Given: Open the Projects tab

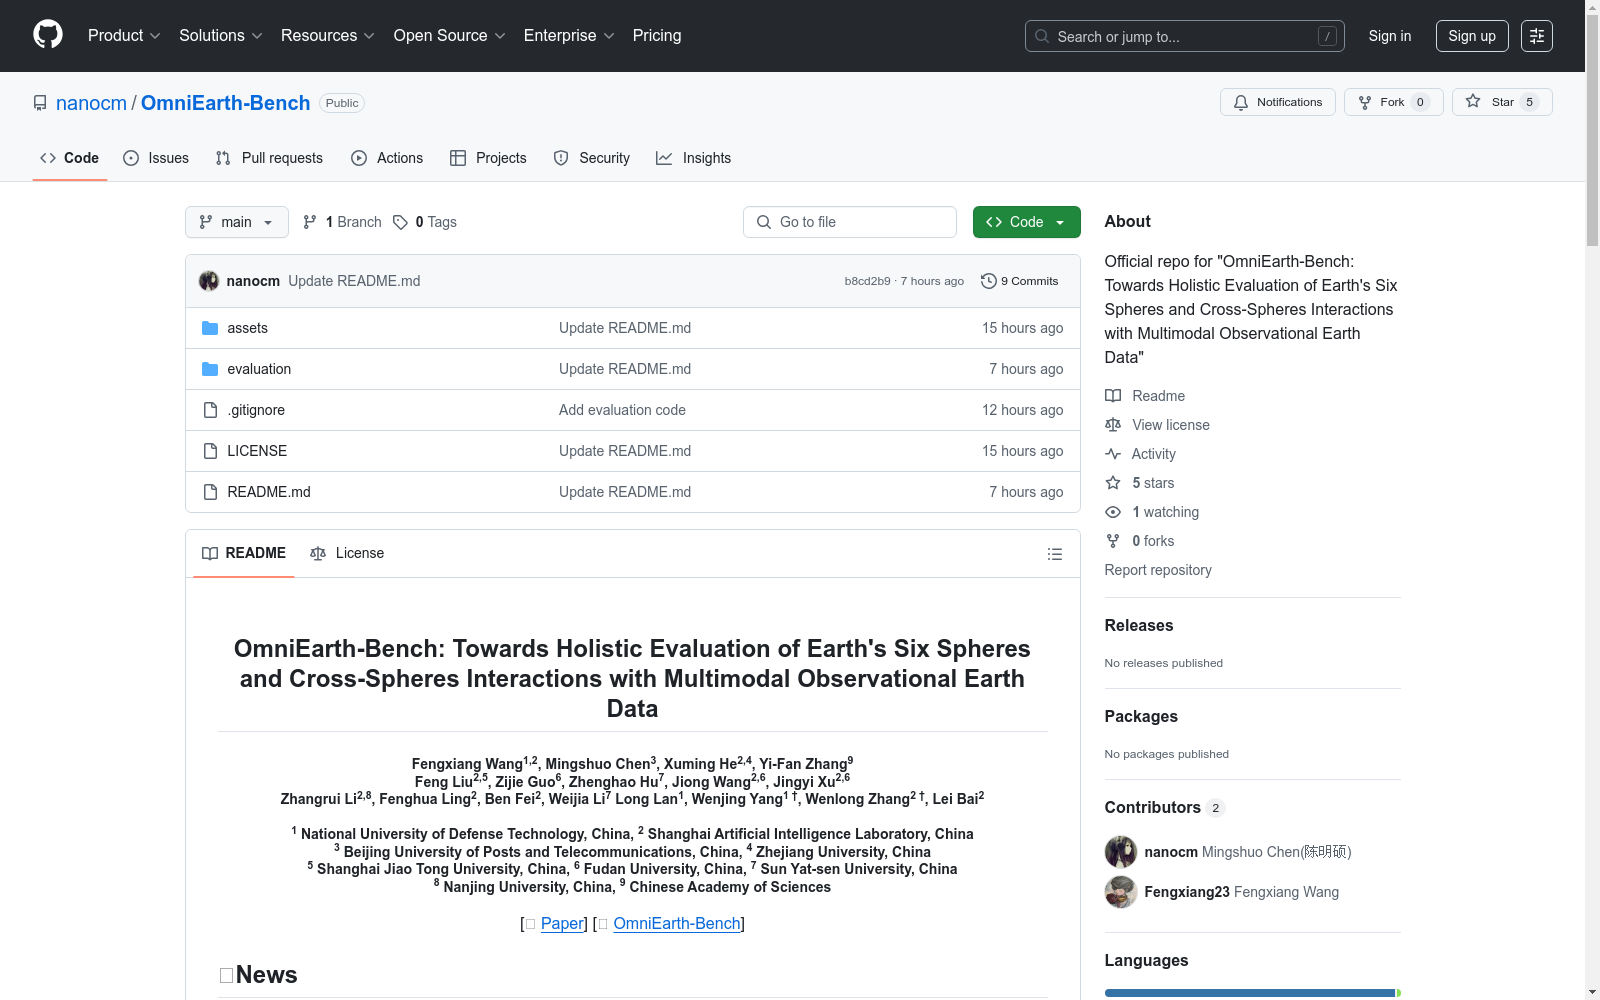Looking at the screenshot, I should [488, 158].
